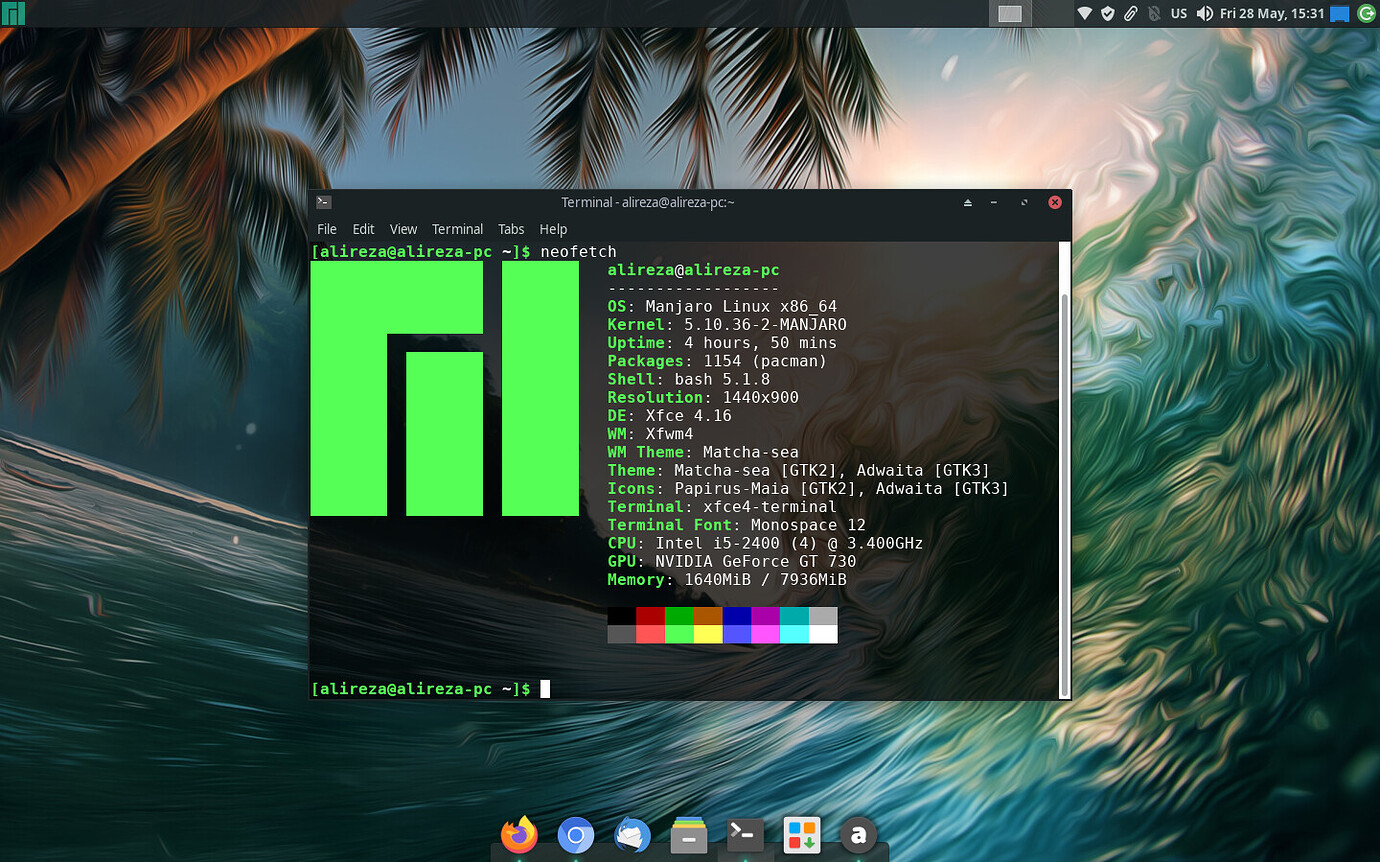Open Chromium browser from the dock
Image resolution: width=1380 pixels, height=862 pixels.
(x=575, y=834)
